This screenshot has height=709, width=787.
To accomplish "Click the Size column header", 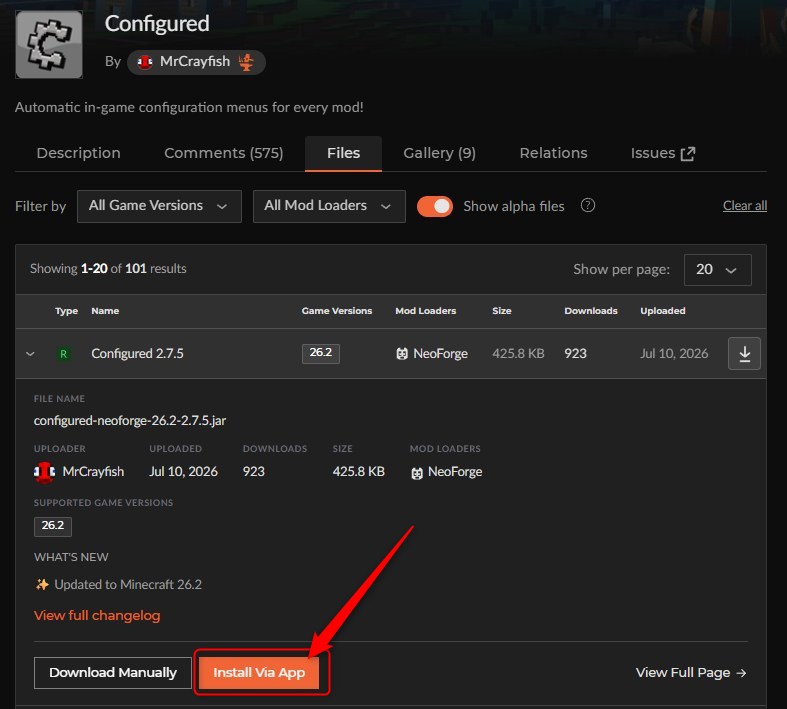I will click(x=501, y=311).
